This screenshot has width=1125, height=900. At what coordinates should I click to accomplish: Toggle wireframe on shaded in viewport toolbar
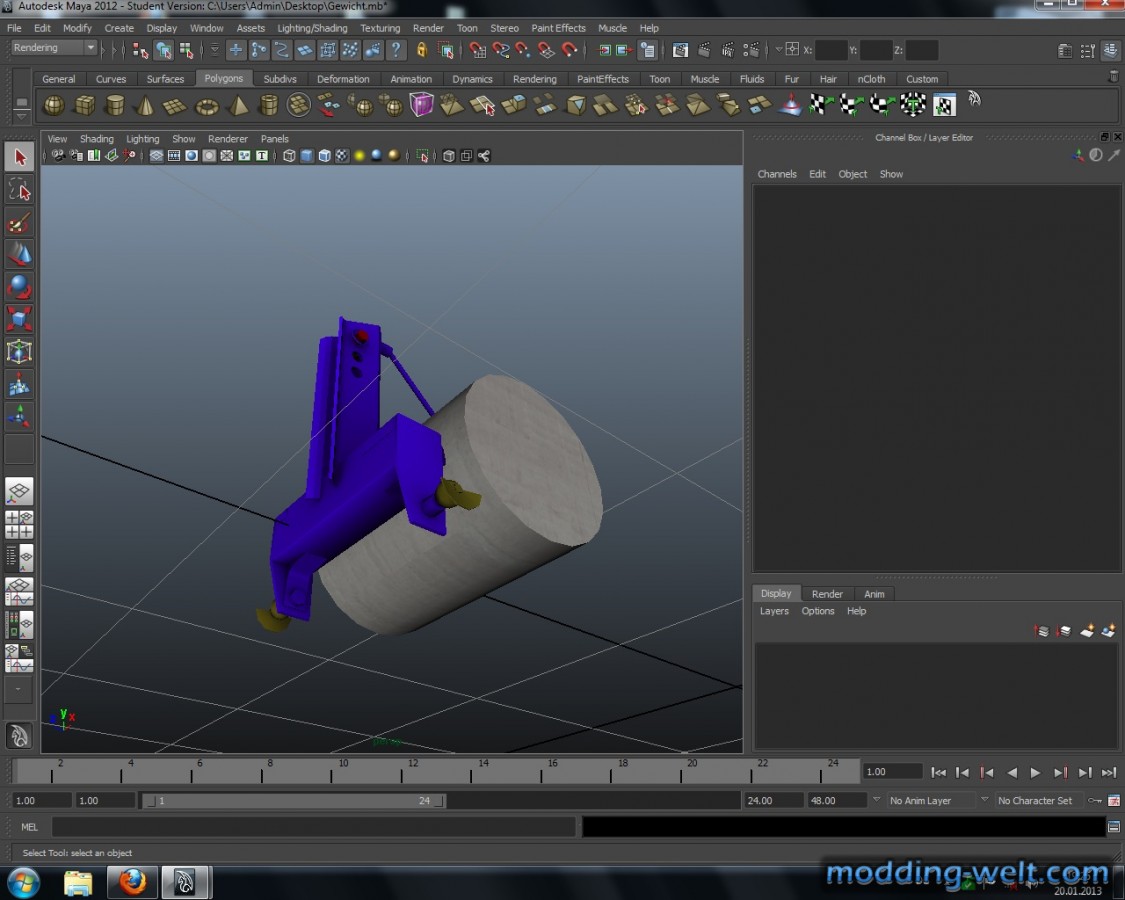click(324, 156)
